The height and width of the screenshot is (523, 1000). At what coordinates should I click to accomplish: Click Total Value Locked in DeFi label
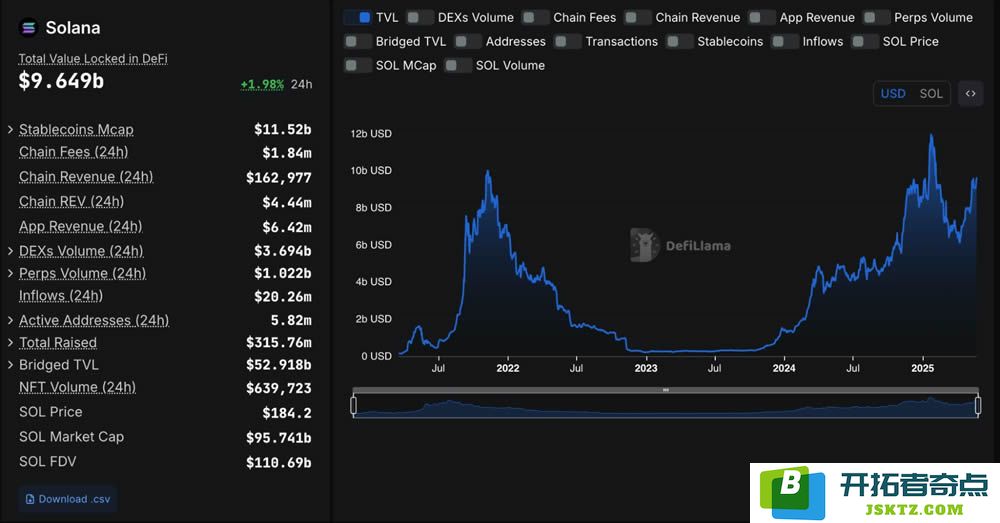93,59
